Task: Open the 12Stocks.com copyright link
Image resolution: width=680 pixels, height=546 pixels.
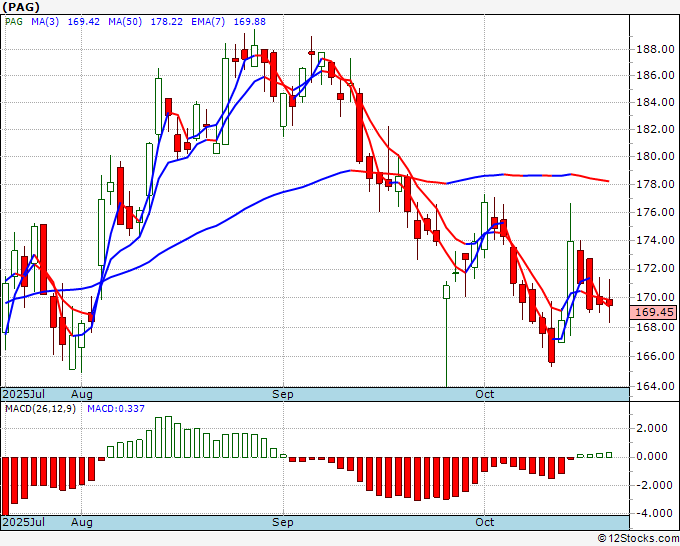Action: 638,538
